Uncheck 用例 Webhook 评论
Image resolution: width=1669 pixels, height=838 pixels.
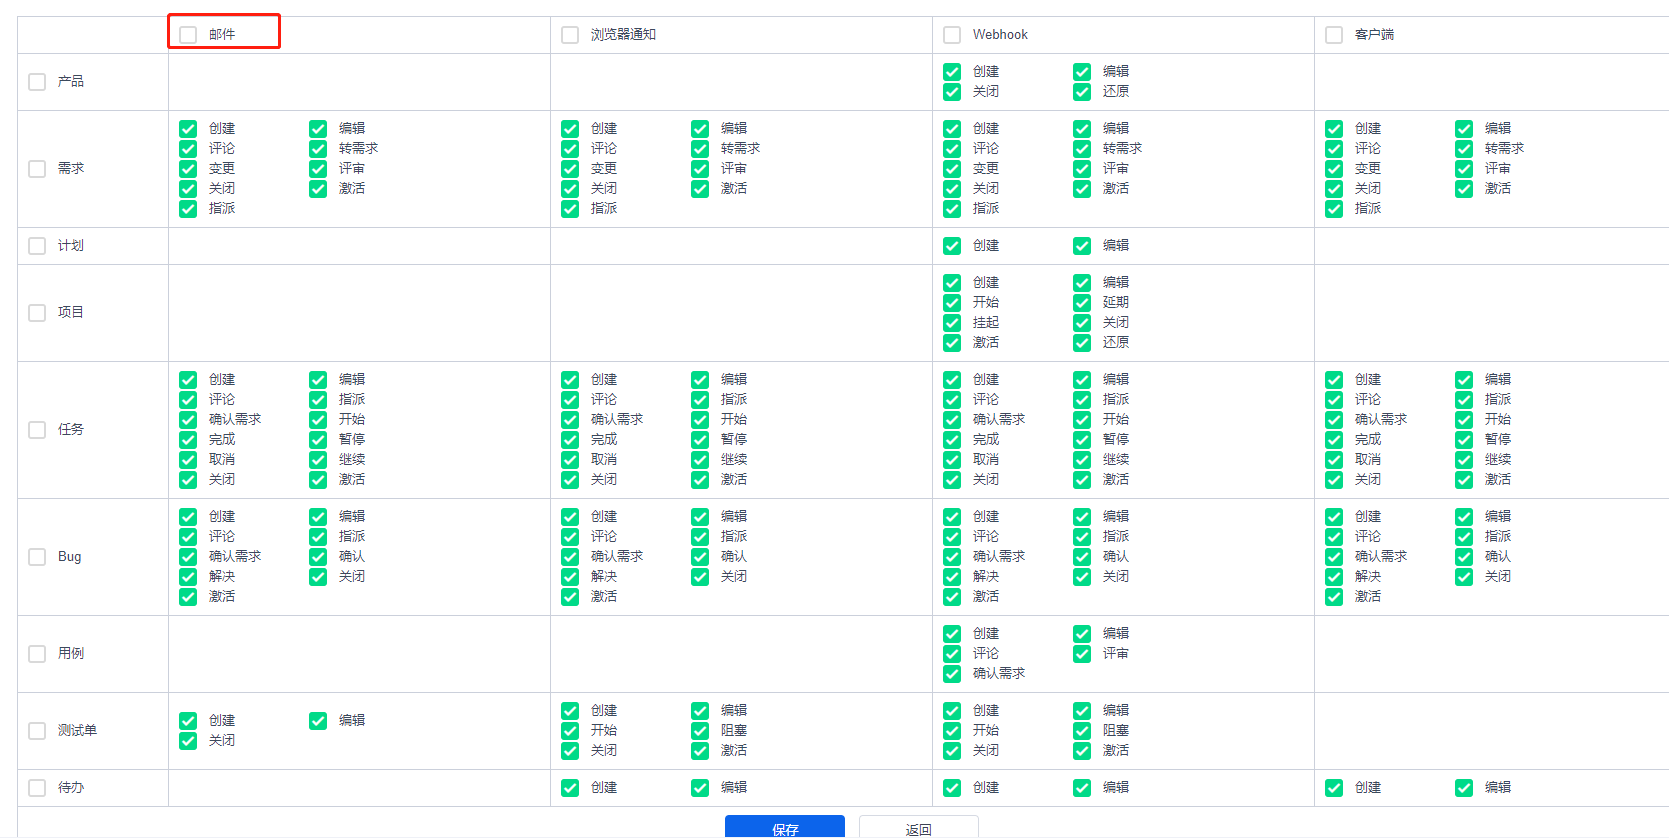point(952,654)
